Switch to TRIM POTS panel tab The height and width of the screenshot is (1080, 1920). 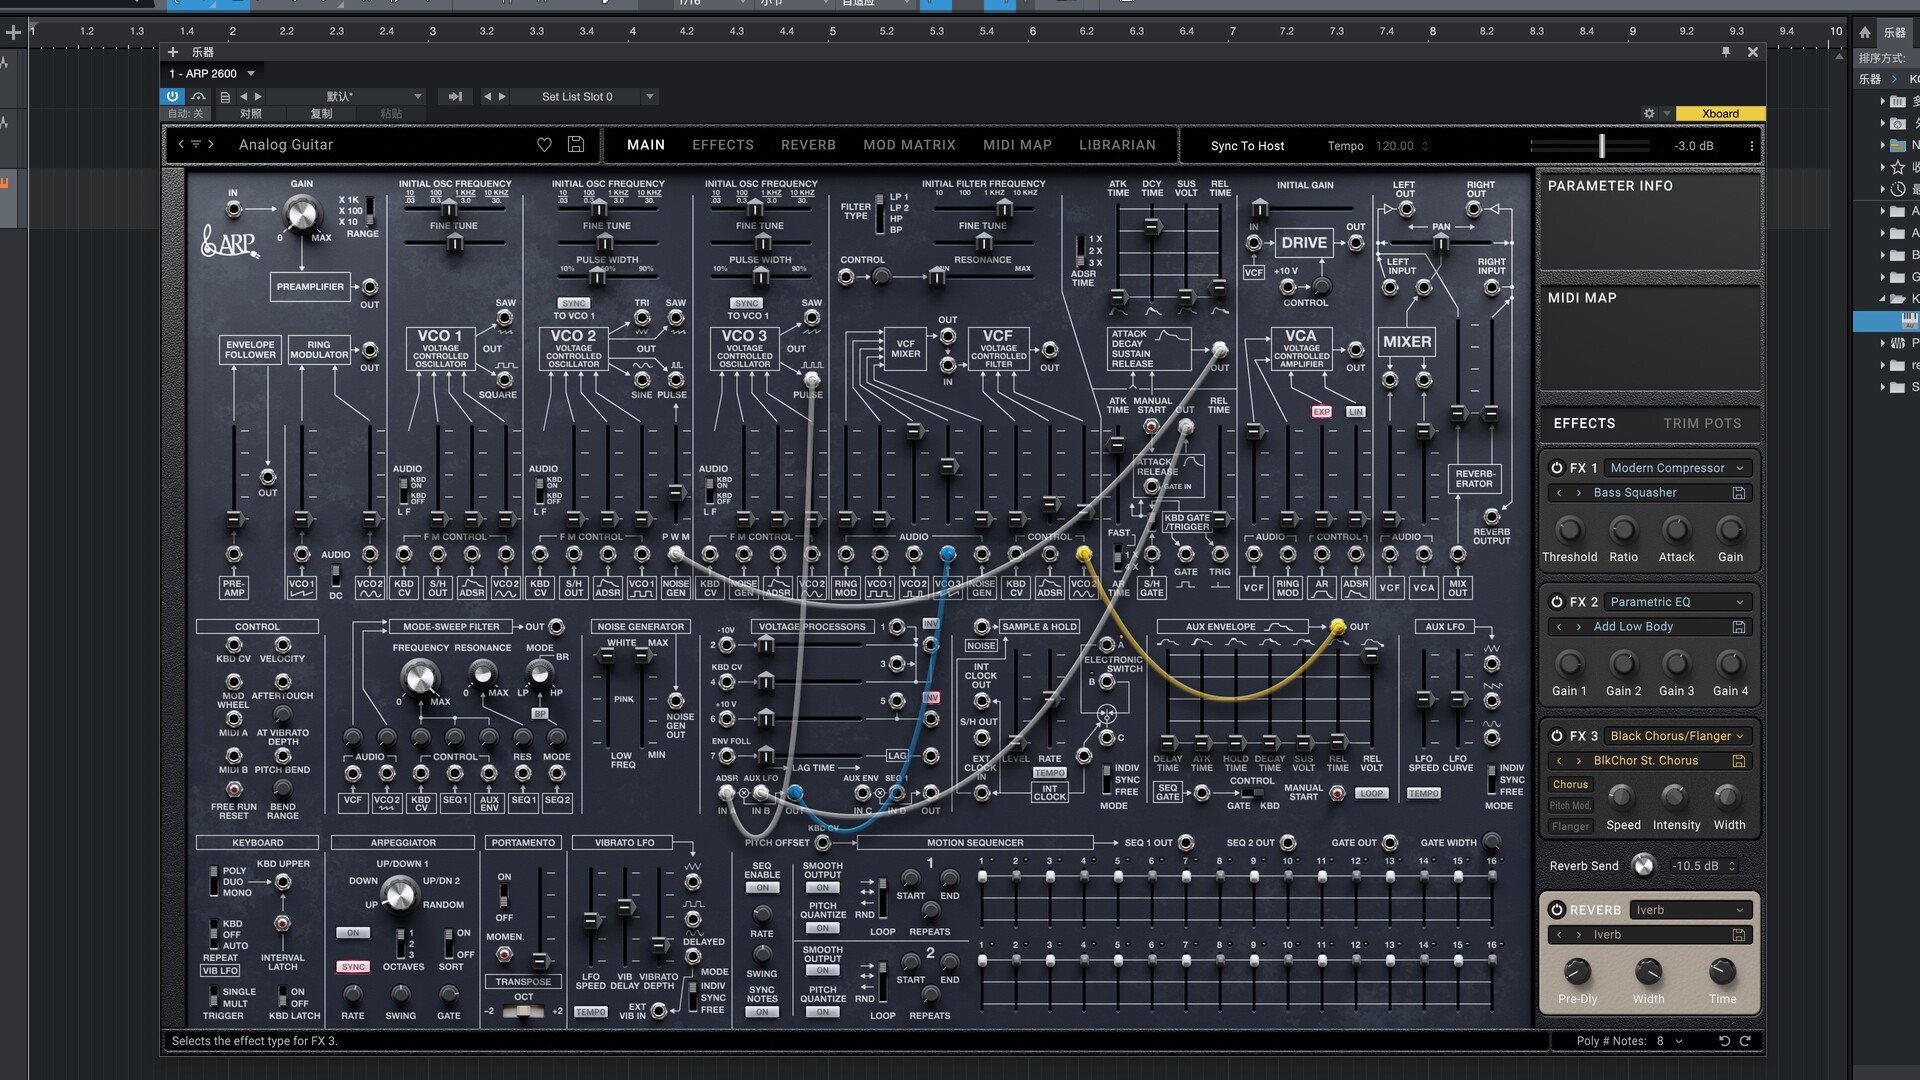pyautogui.click(x=1702, y=424)
